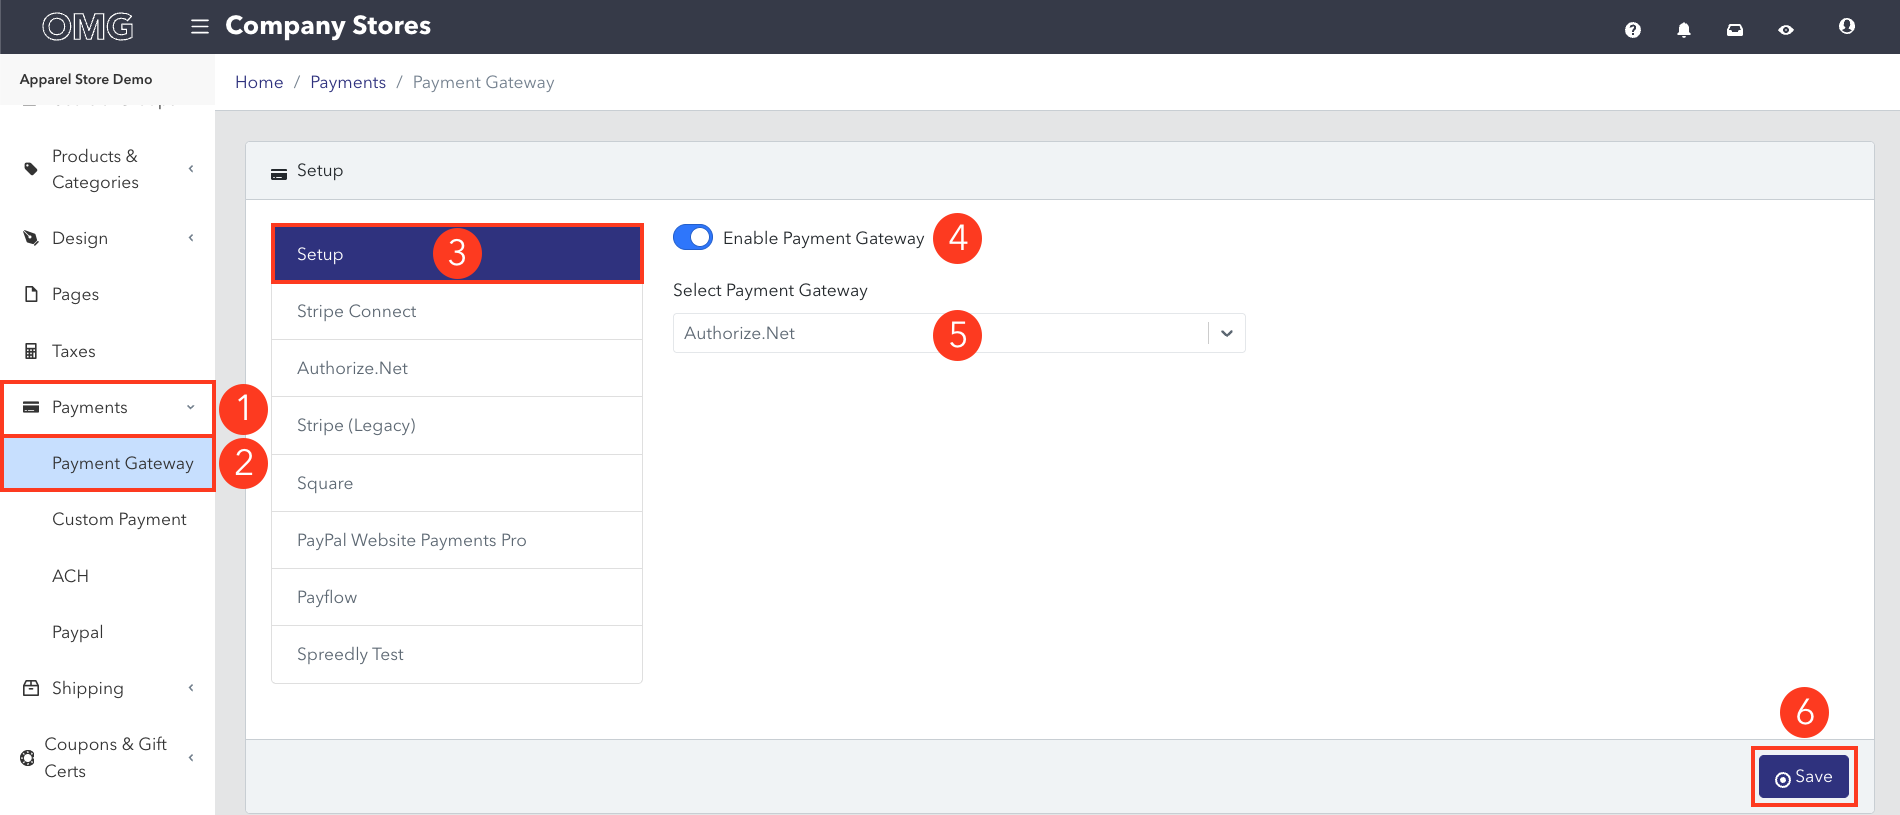Open the PayPal Website Payments Pro tab
1900x815 pixels.
[x=457, y=540]
